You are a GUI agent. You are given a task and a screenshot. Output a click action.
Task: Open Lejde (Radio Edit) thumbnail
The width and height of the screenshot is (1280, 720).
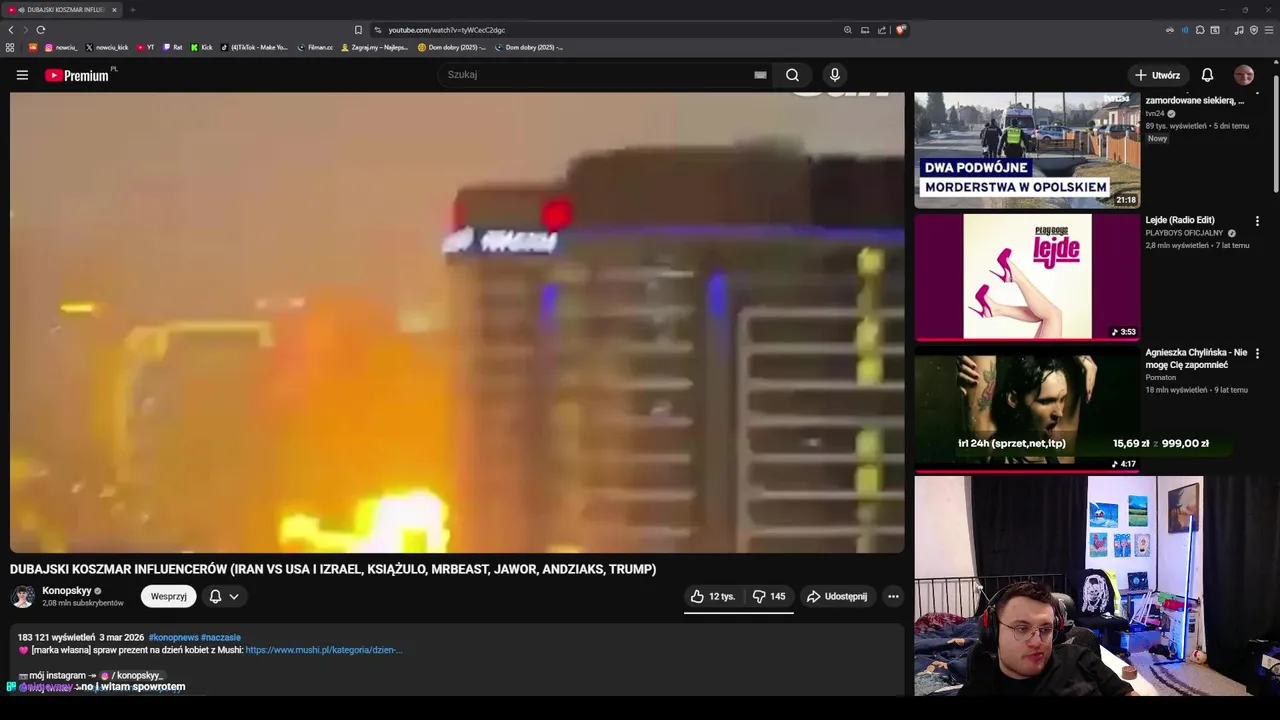(x=1027, y=277)
